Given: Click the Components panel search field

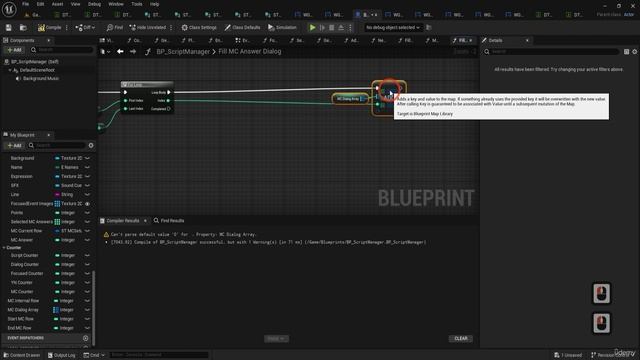Looking at the screenshot, I should [61, 50].
